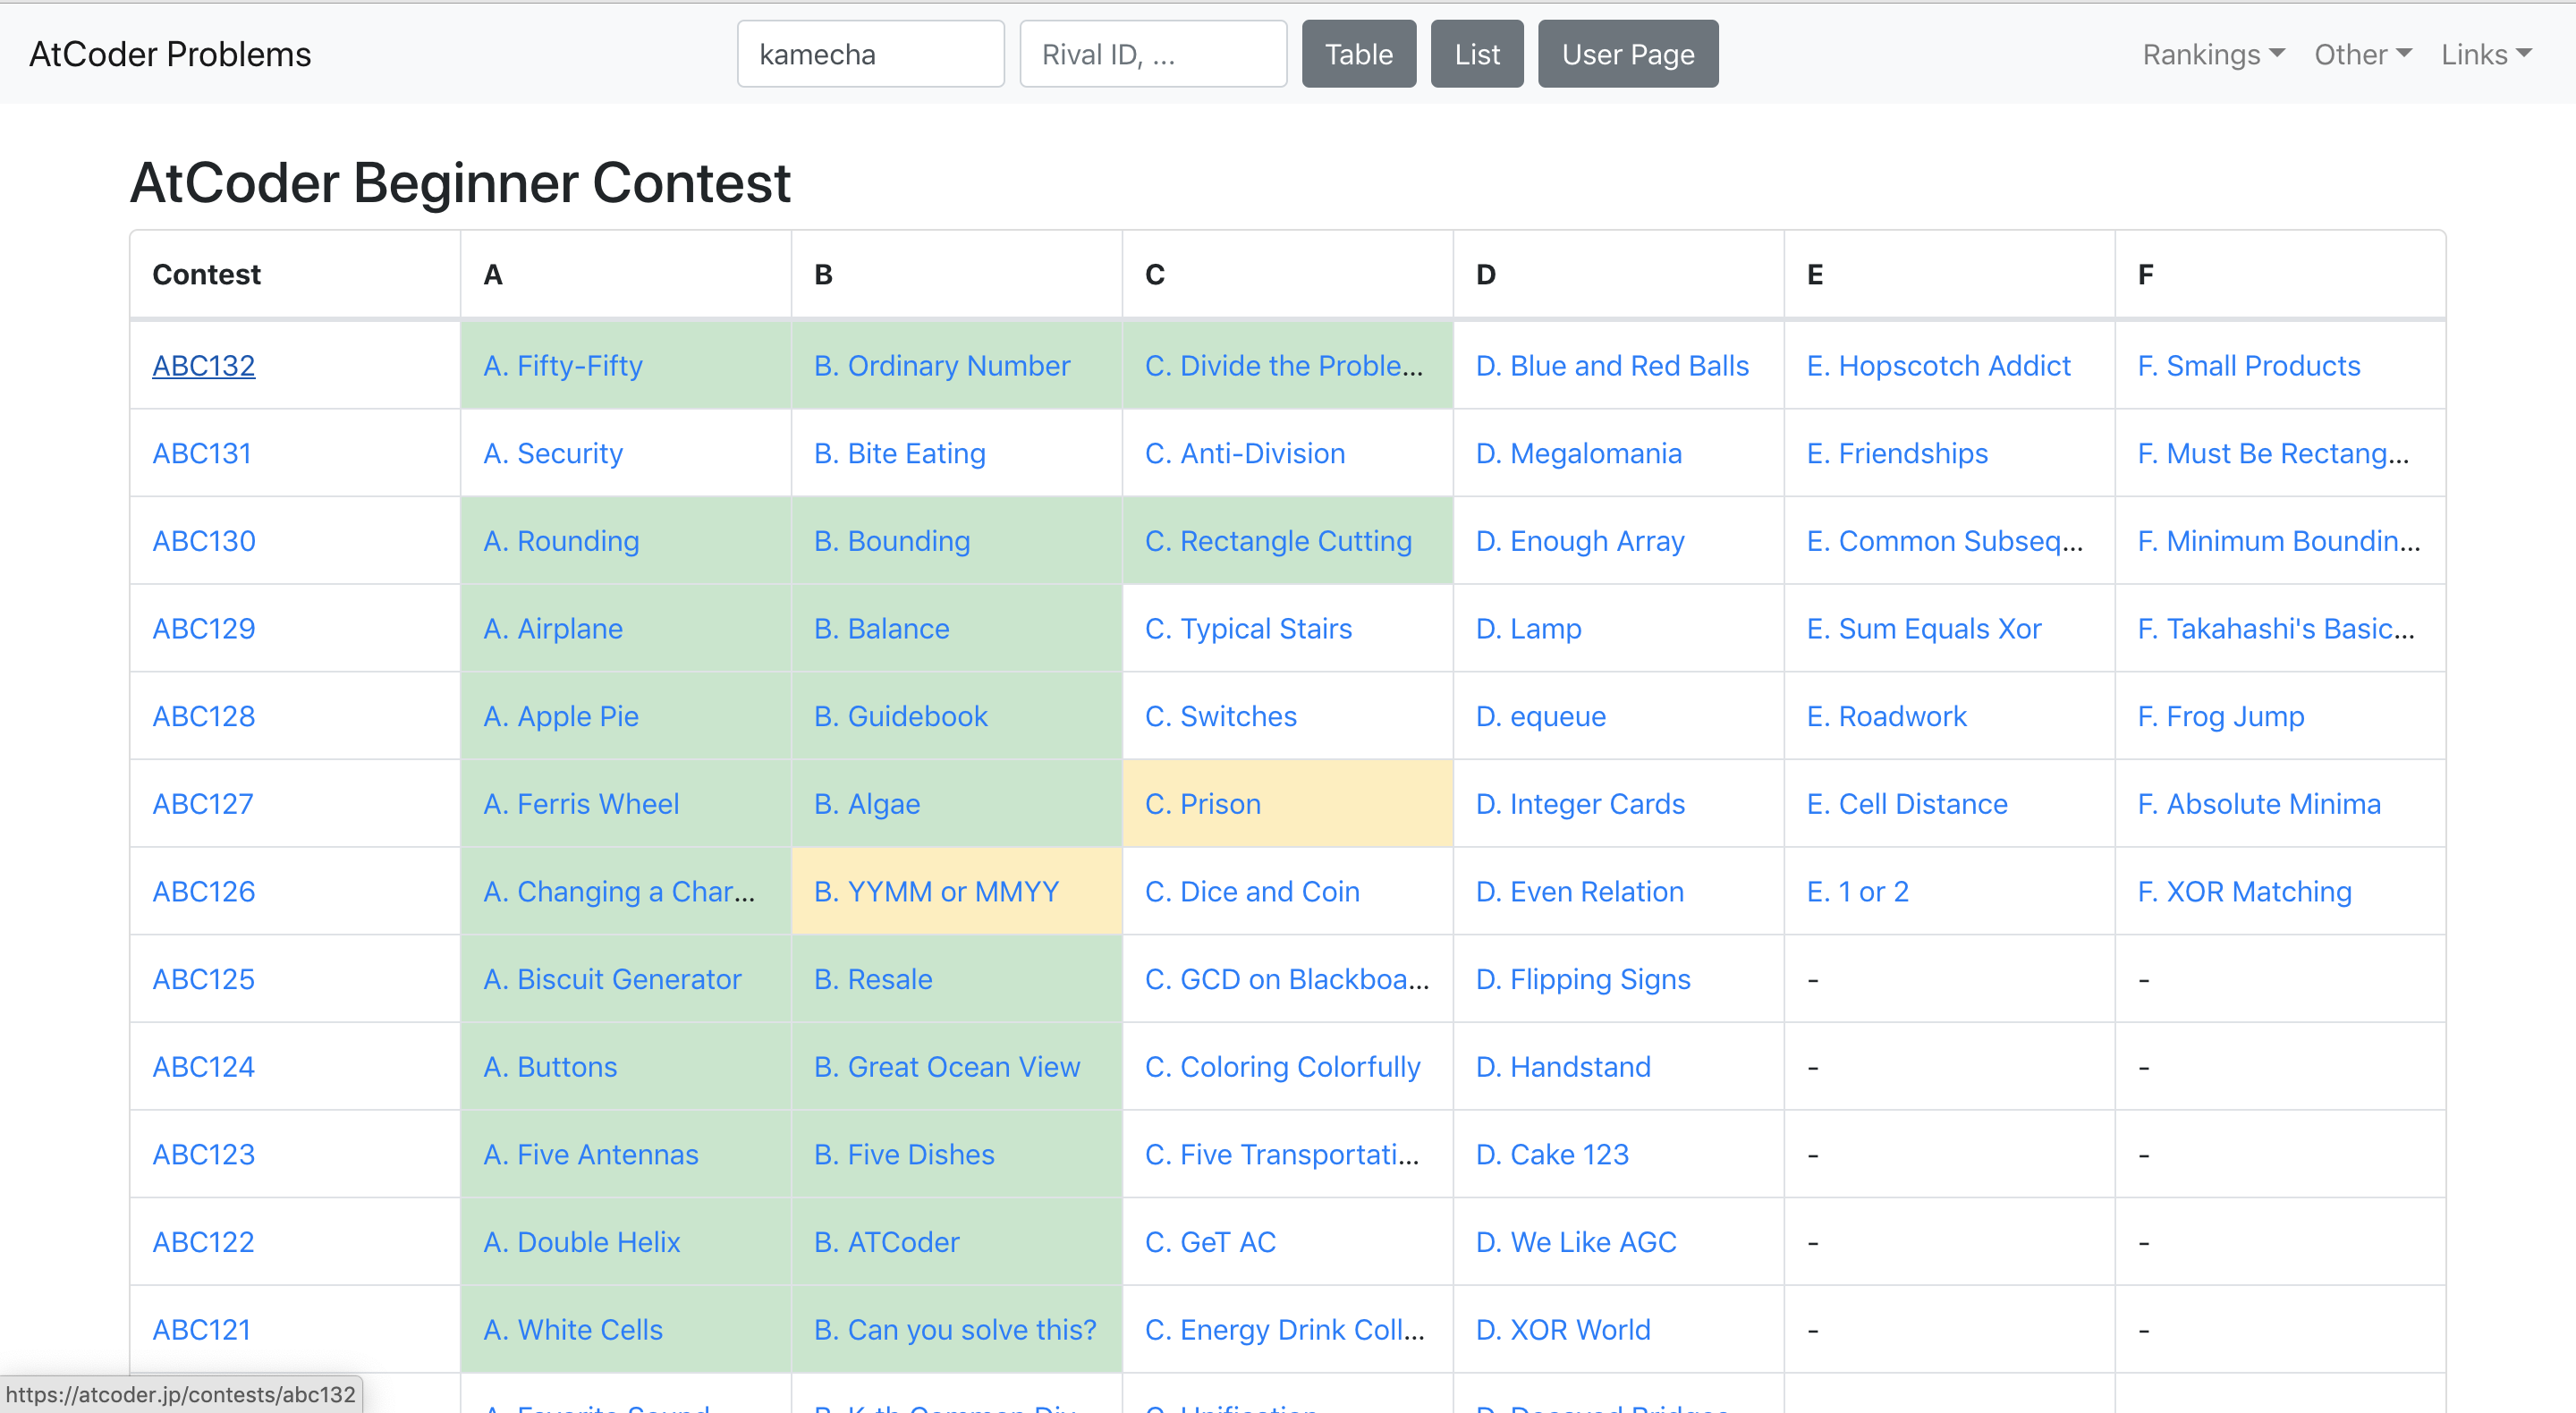Image resolution: width=2576 pixels, height=1413 pixels.
Task: Open problem B. Can you solve this?
Action: coord(954,1330)
